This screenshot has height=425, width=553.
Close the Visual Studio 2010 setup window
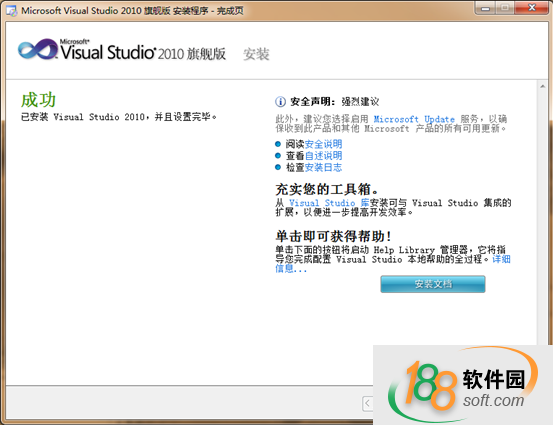[532, 8]
